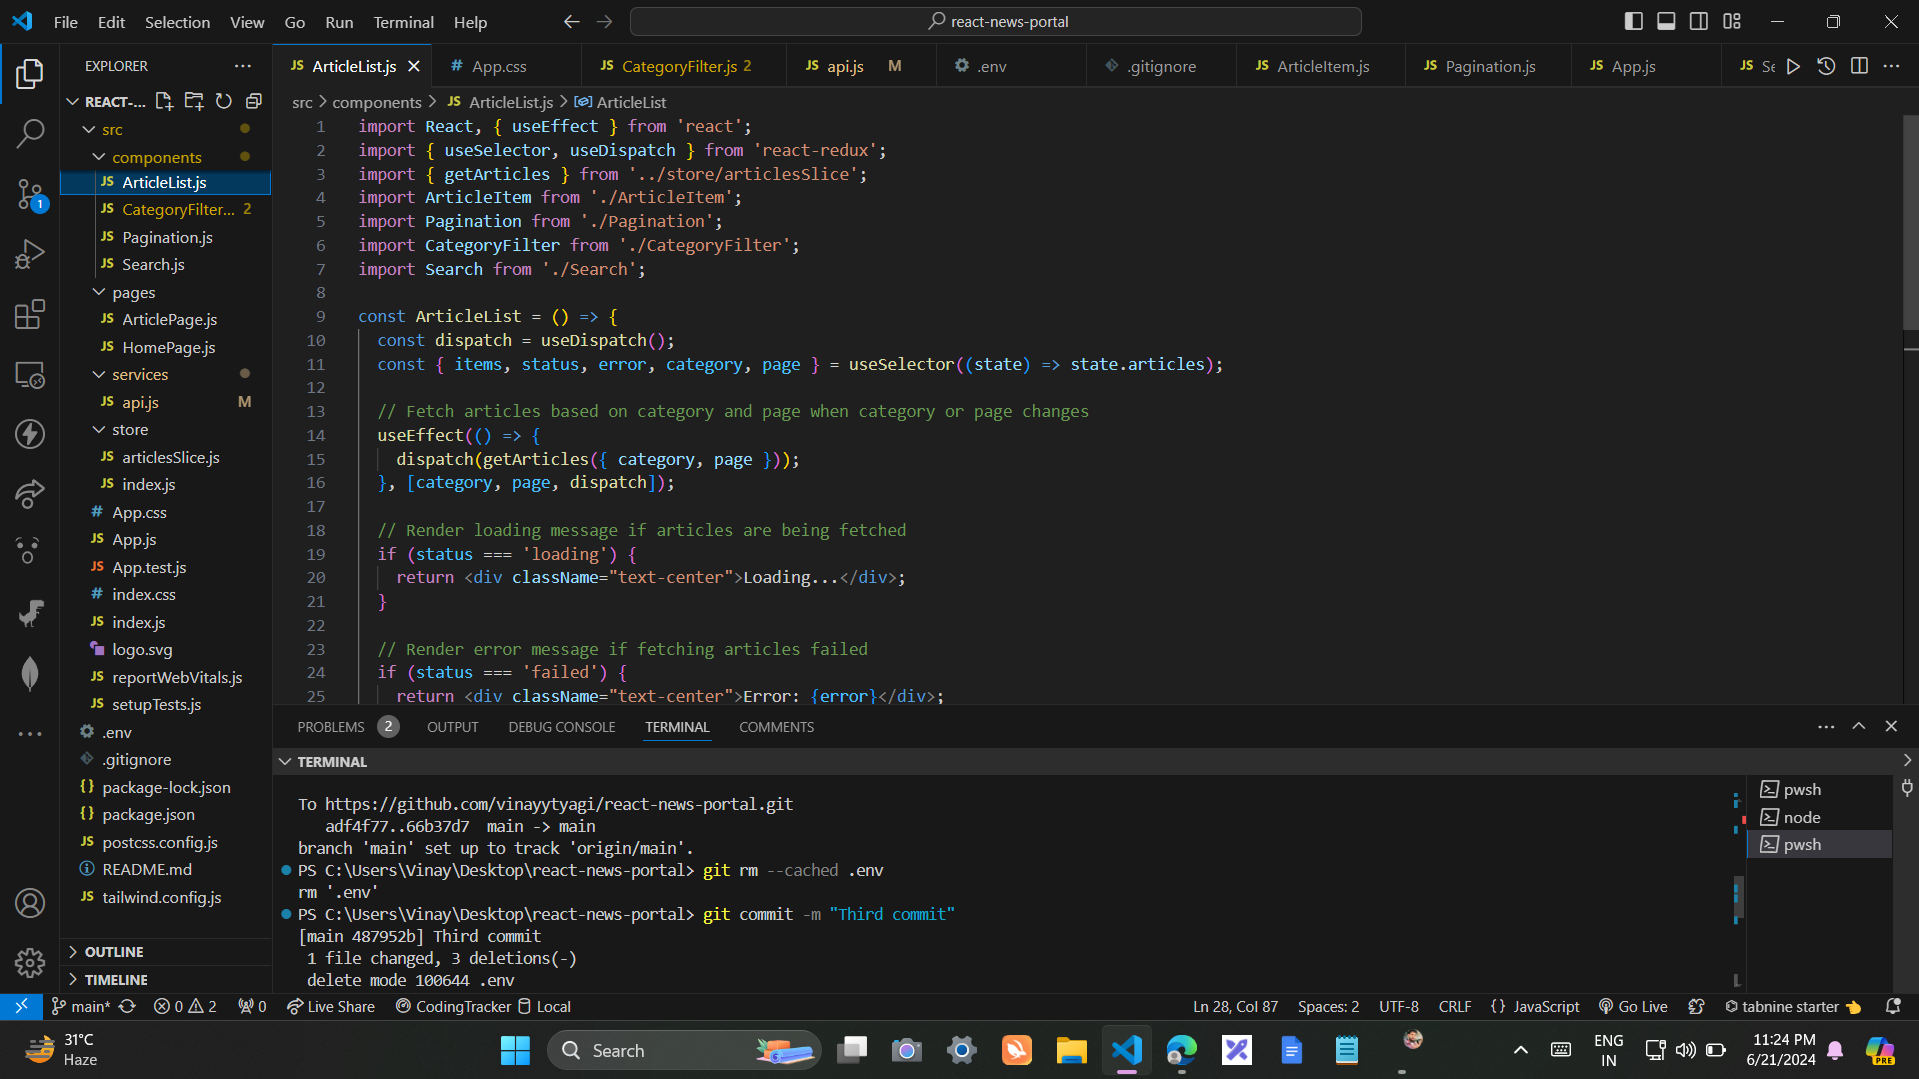Collapse the pages folder
Viewport: 1919px width, 1079px height.
tap(99, 292)
